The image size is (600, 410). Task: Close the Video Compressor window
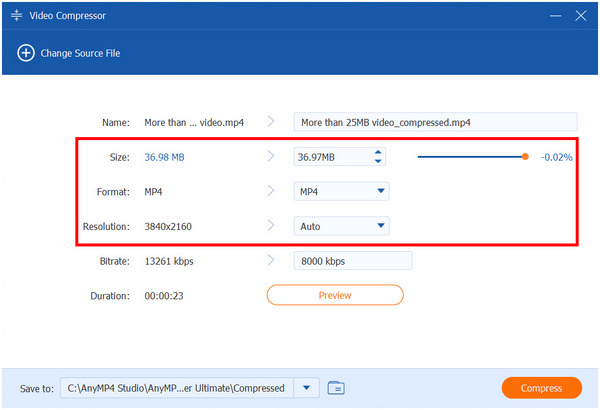(x=580, y=16)
